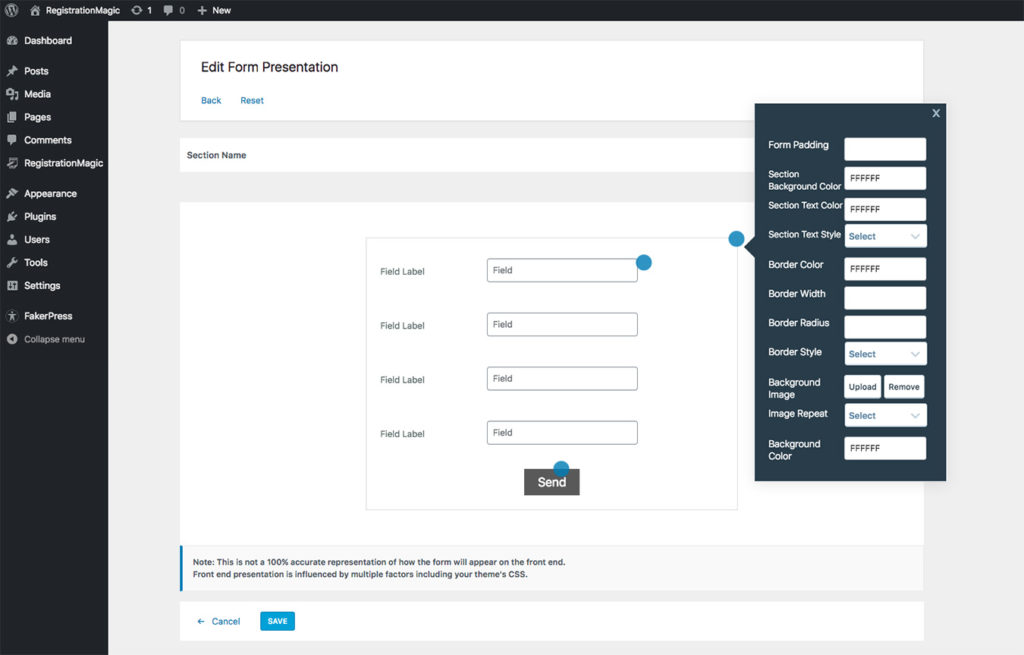The height and width of the screenshot is (655, 1024).
Task: Go to Plugins in the sidebar
Action: [x=40, y=216]
